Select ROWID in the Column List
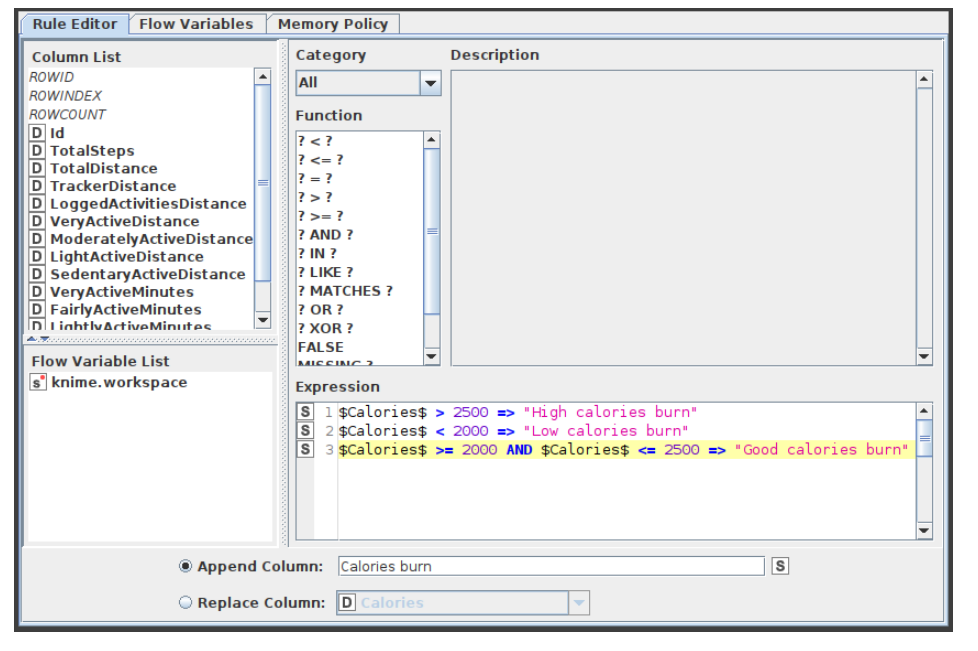This screenshot has height=651, width=978. pyautogui.click(x=52, y=77)
